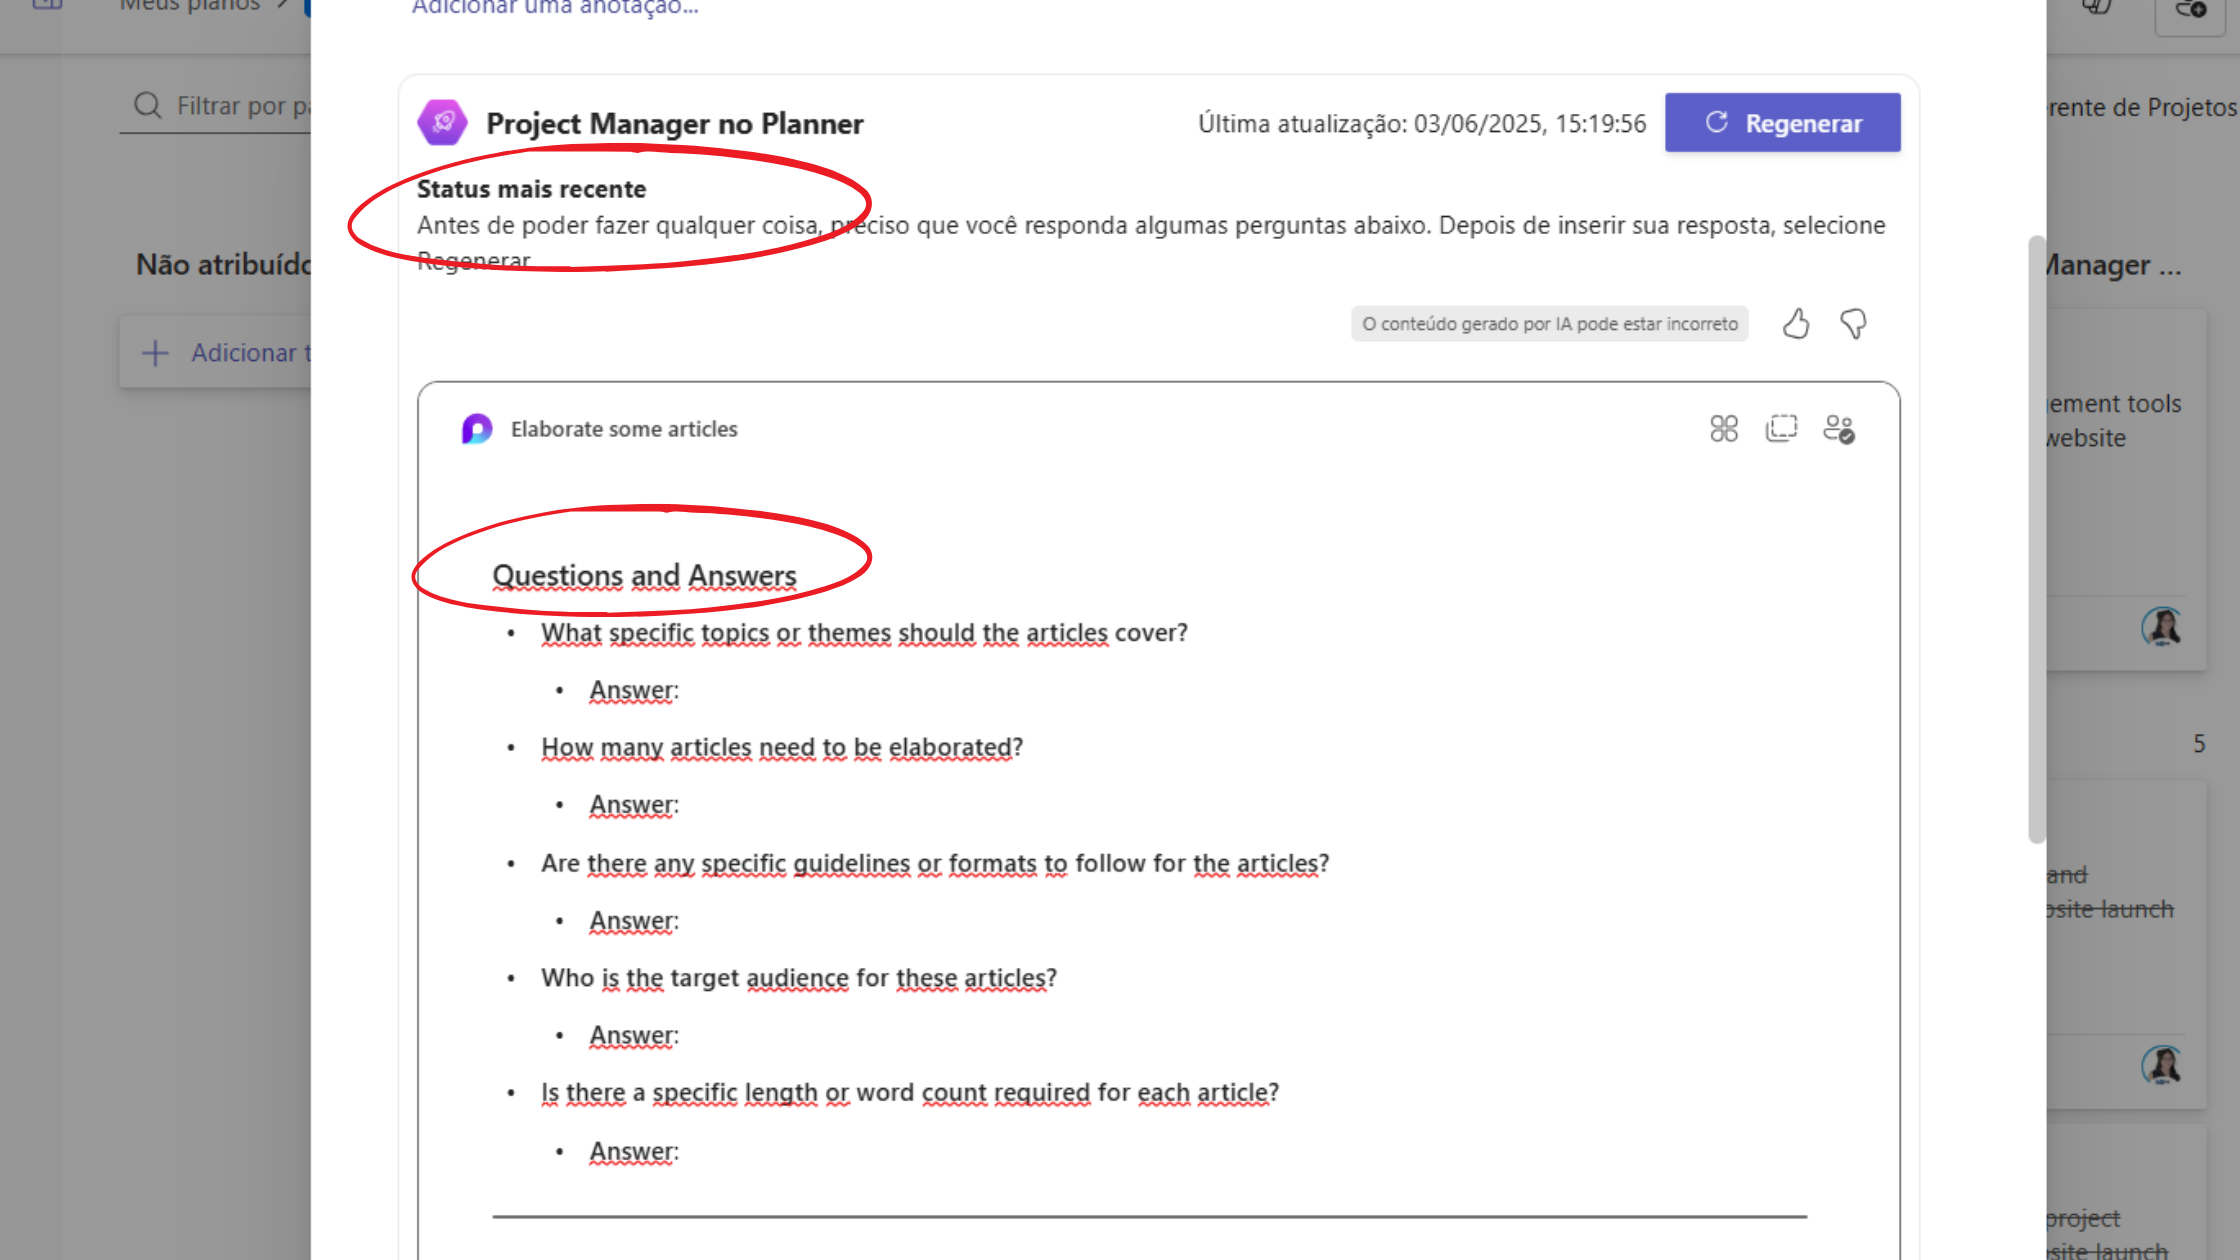Click the Status mais recente heading
Image resolution: width=2240 pixels, height=1260 pixels.
point(531,189)
